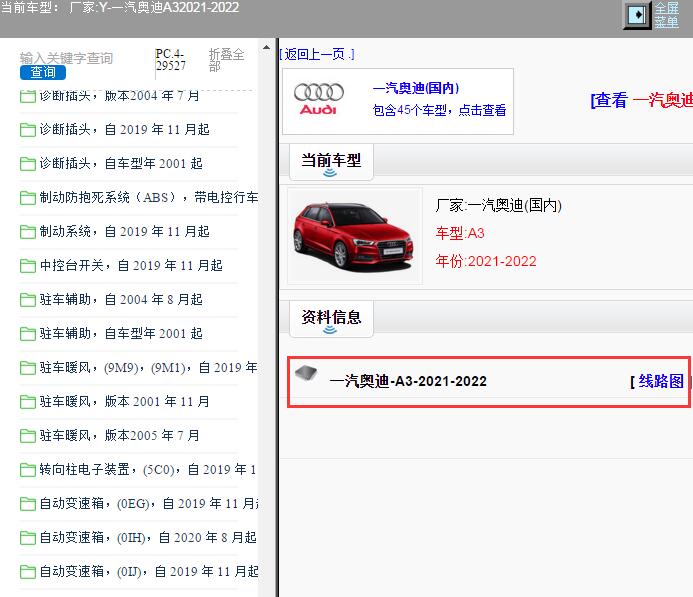Click folder icon of 中控台开关 row

28,266
